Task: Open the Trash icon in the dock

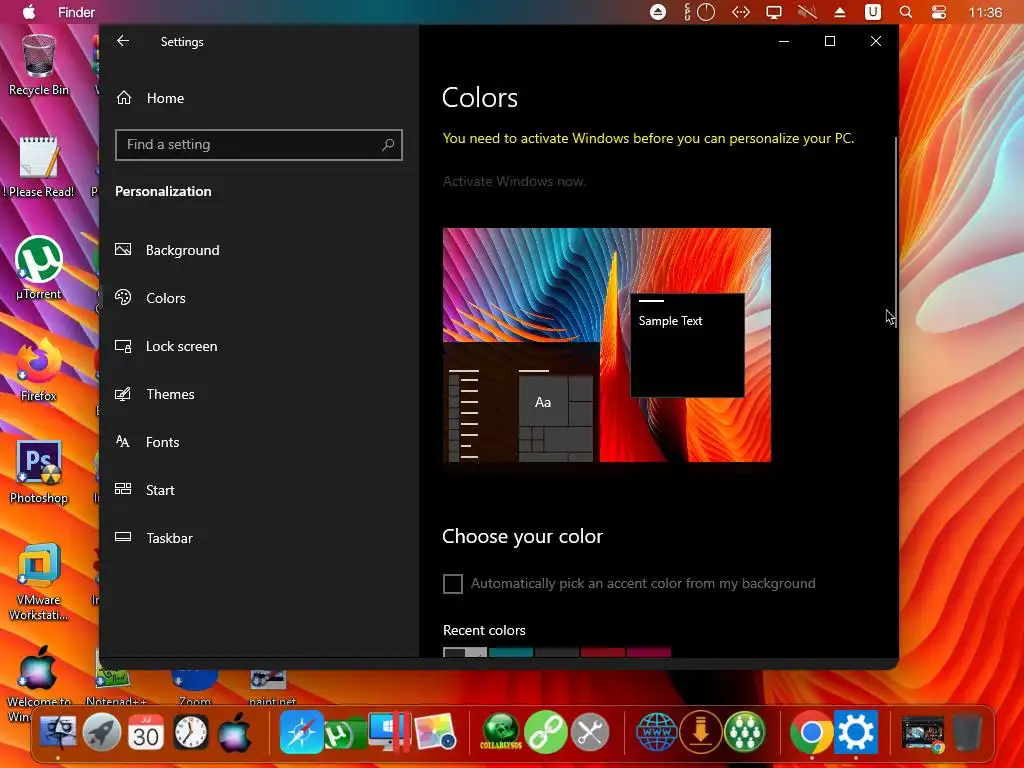Action: [967, 733]
